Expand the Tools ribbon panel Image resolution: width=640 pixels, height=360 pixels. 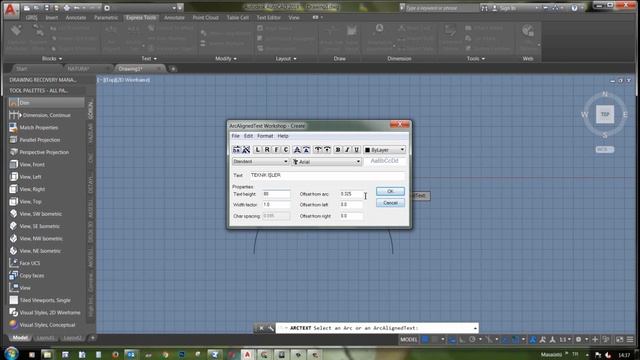pyautogui.click(x=476, y=59)
